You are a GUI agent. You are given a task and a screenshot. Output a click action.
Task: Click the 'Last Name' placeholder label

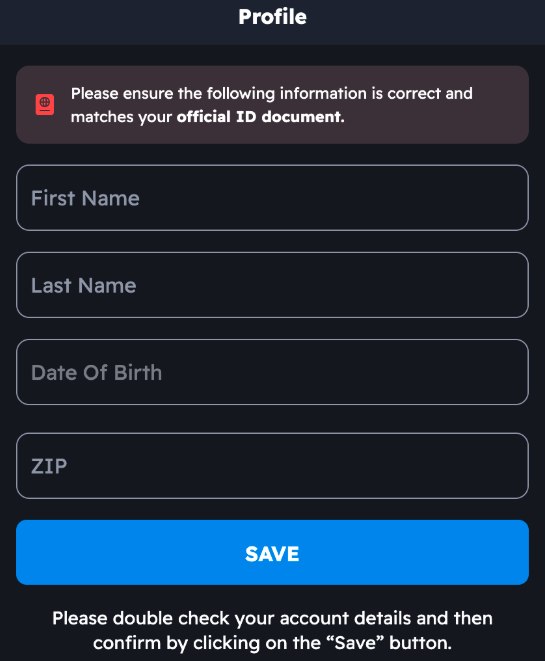point(83,285)
